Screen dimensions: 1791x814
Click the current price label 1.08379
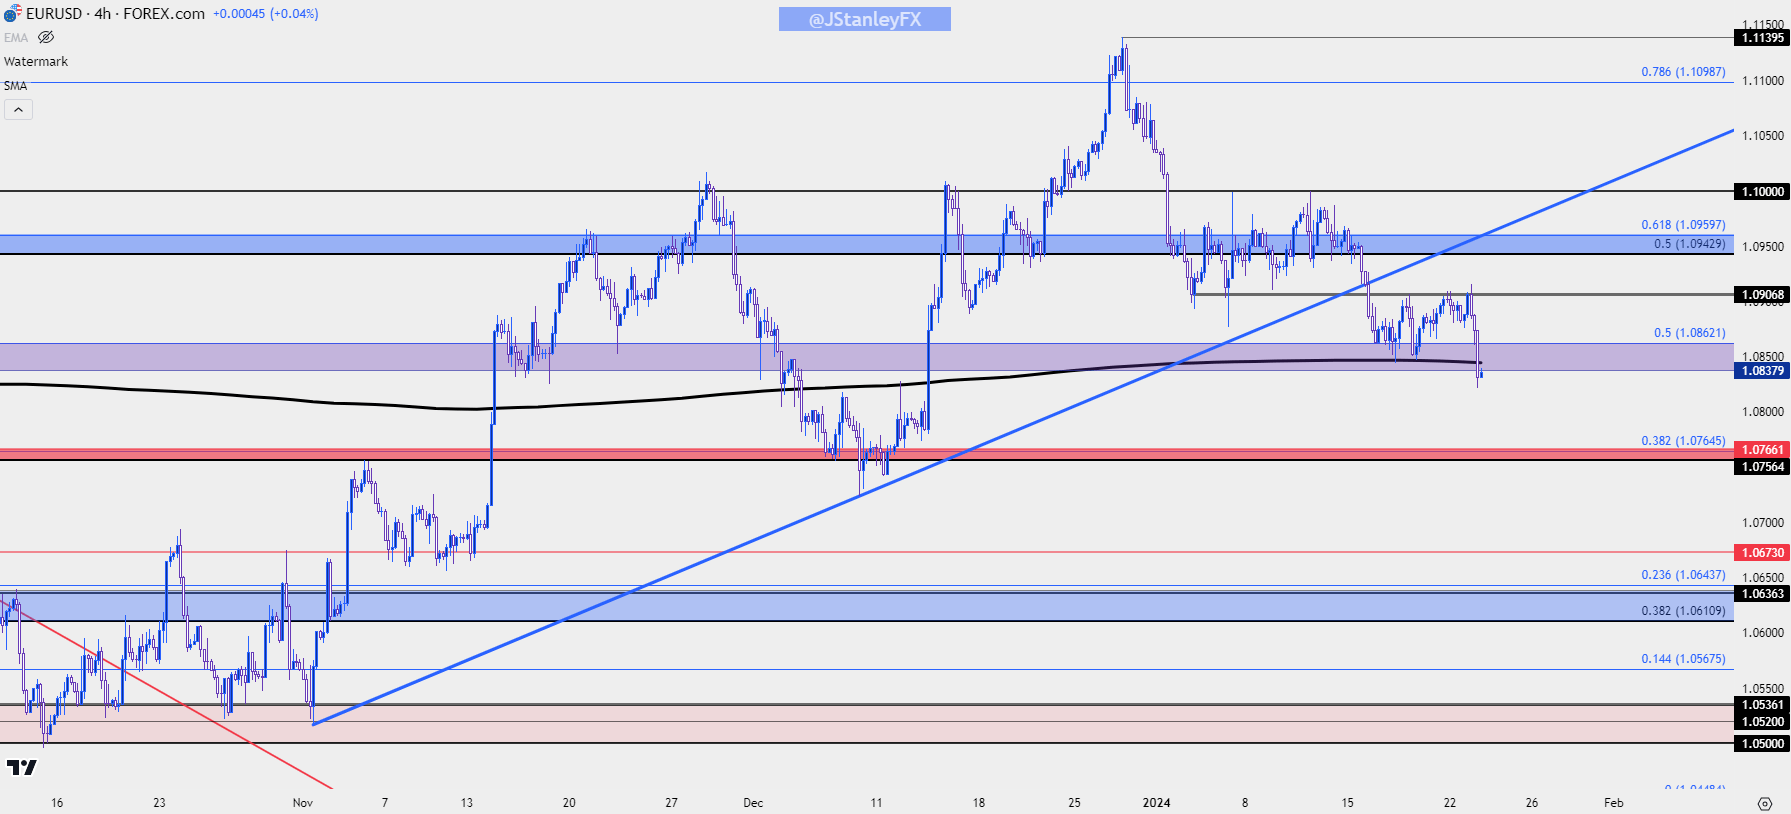pyautogui.click(x=1762, y=371)
